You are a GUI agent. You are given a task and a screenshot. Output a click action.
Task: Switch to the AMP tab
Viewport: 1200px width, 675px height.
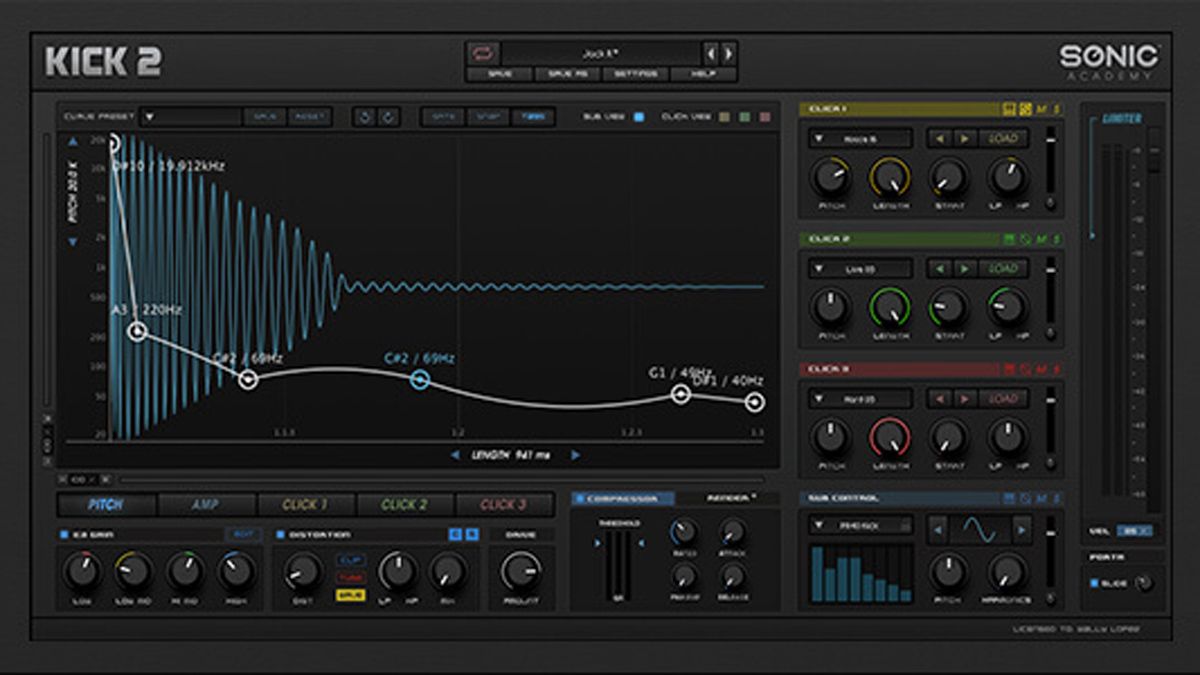point(206,505)
